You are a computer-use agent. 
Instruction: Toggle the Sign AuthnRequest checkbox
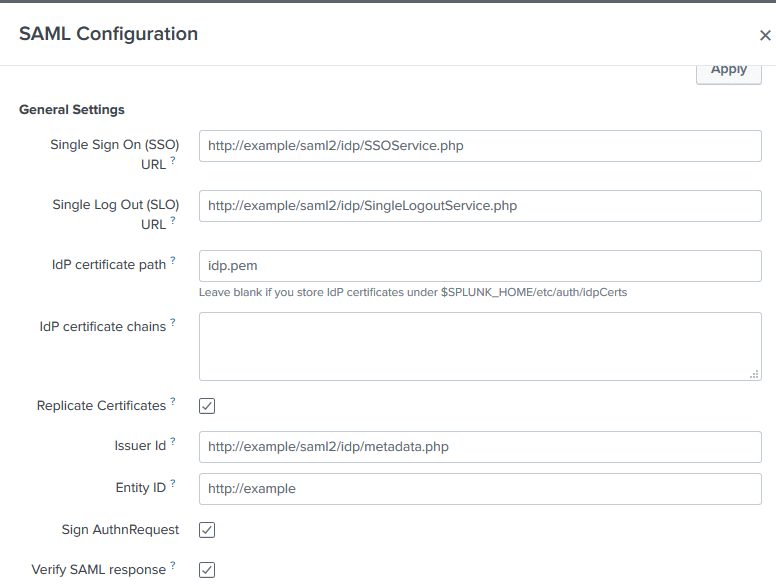click(x=207, y=530)
